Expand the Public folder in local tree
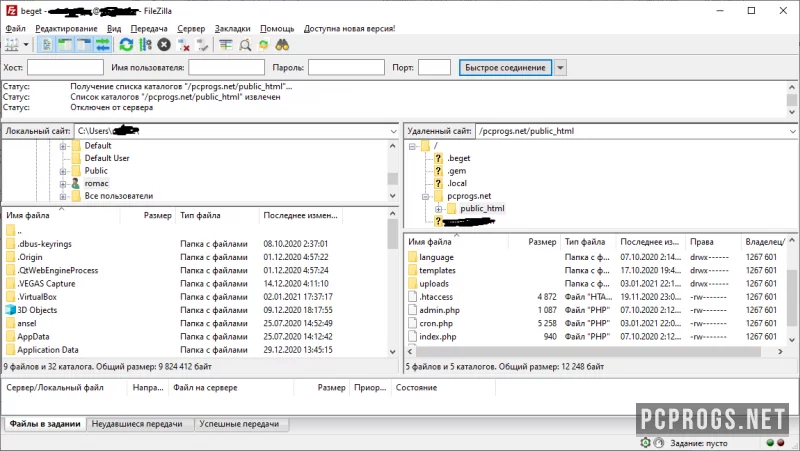This screenshot has width=800, height=451. (x=63, y=171)
